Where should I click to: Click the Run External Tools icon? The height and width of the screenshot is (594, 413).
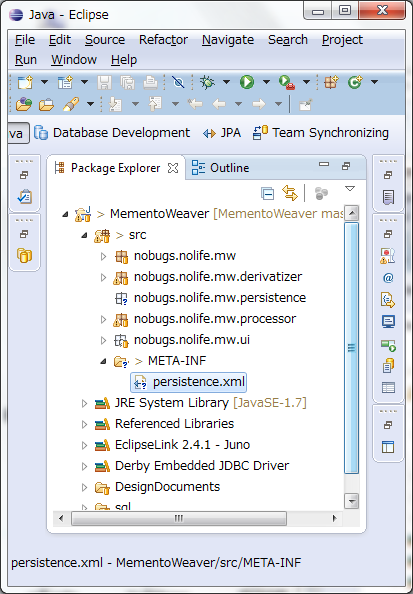click(287, 82)
